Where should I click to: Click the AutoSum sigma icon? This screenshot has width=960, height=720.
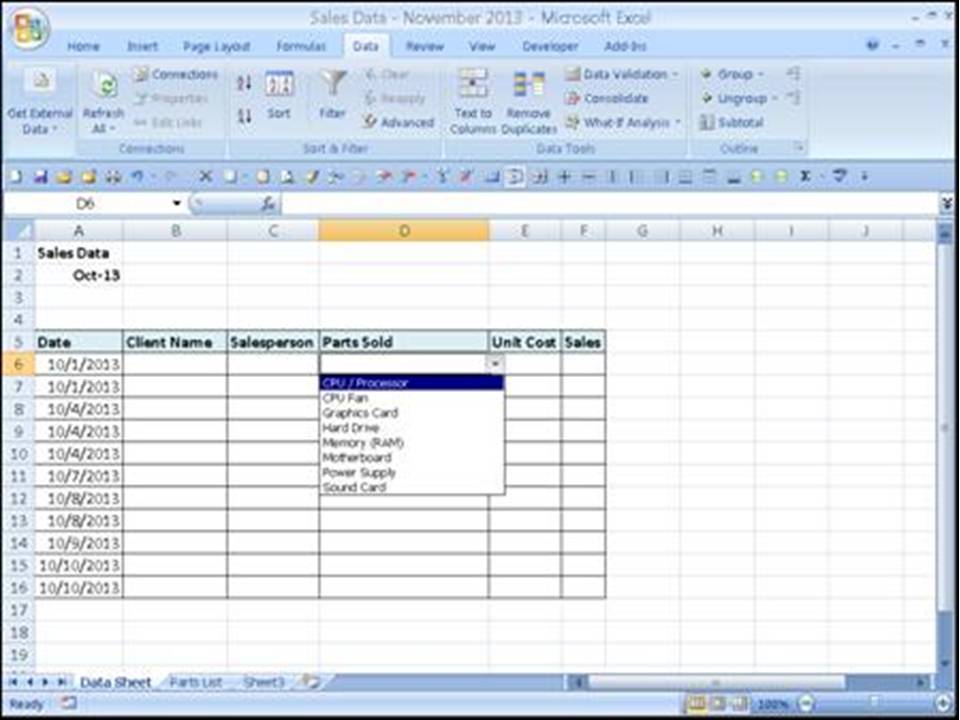point(806,176)
